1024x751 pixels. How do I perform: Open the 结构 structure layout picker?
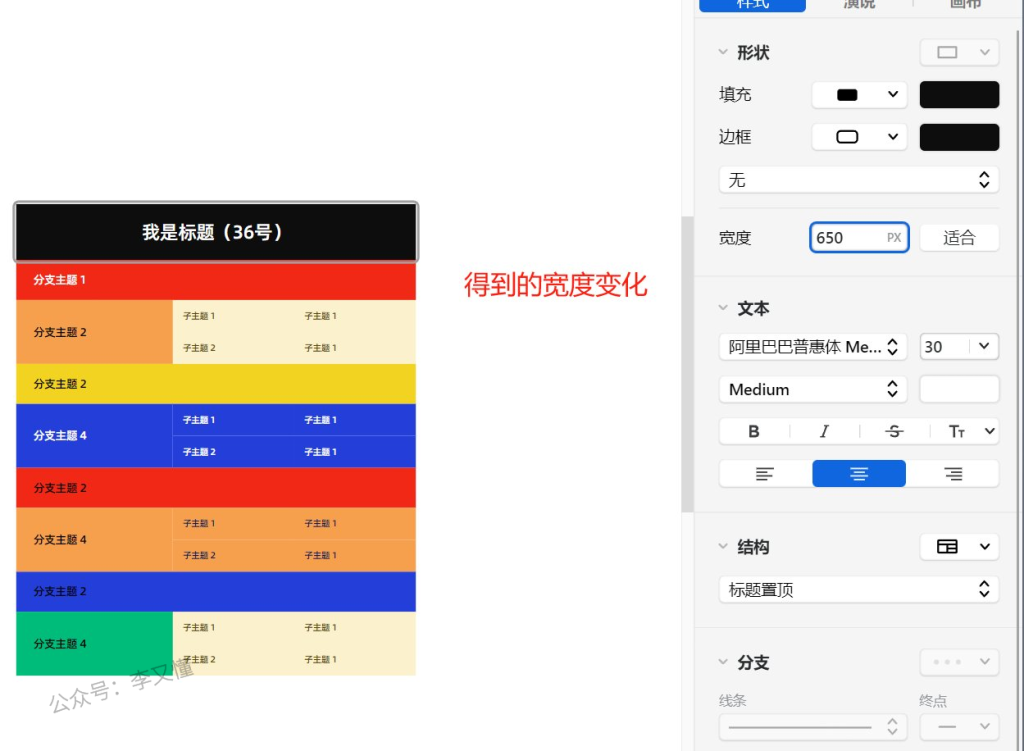click(x=958, y=546)
